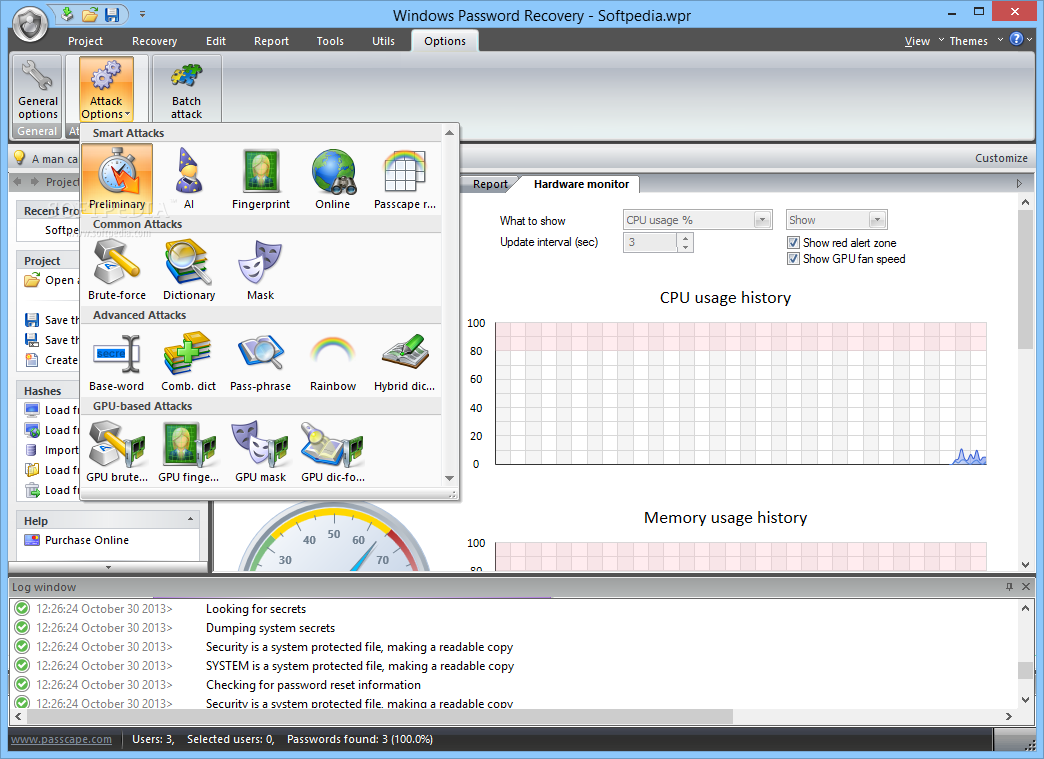Click the open folder quick-access icon
The image size is (1044, 759).
[x=89, y=14]
